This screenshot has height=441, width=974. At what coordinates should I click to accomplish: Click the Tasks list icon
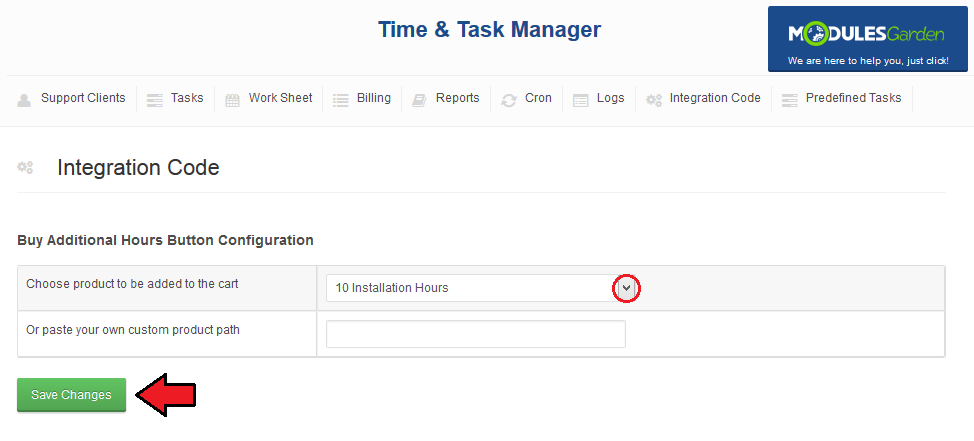point(155,100)
